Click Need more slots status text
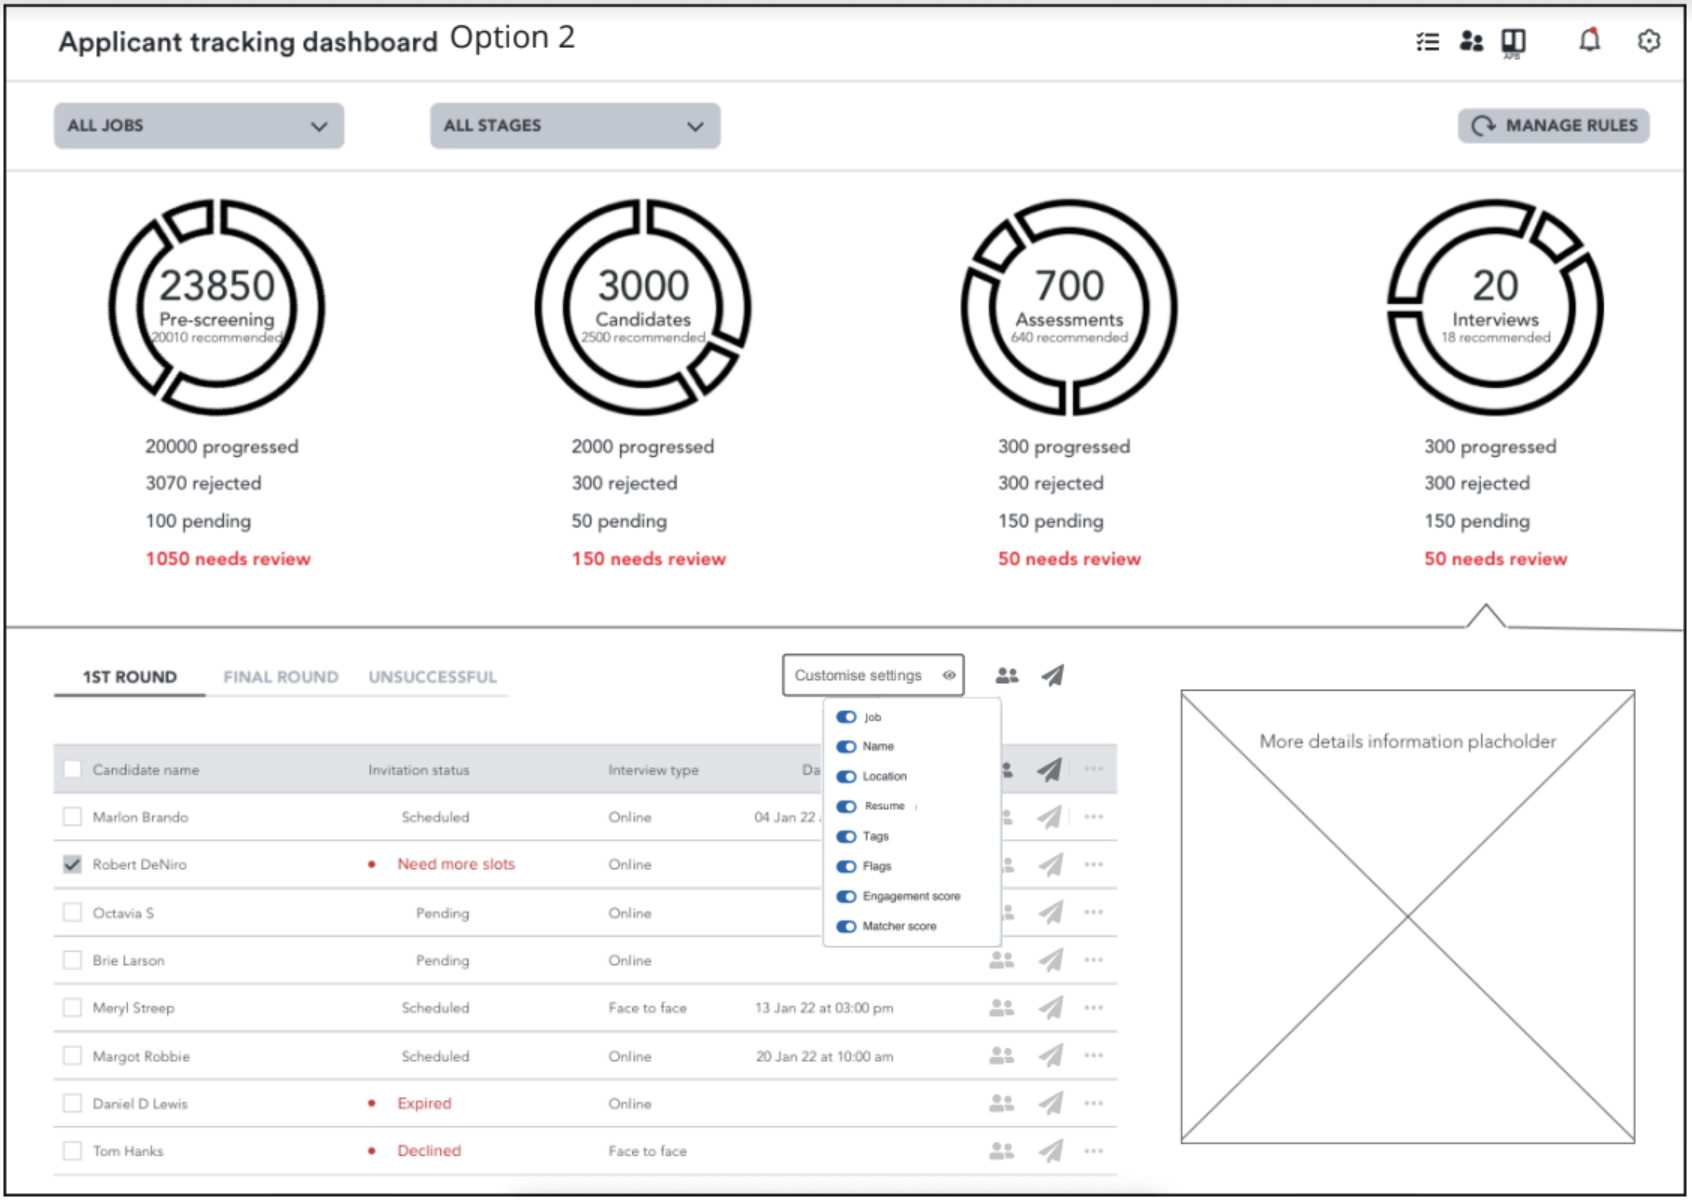This screenshot has width=1692, height=1202. (x=456, y=864)
